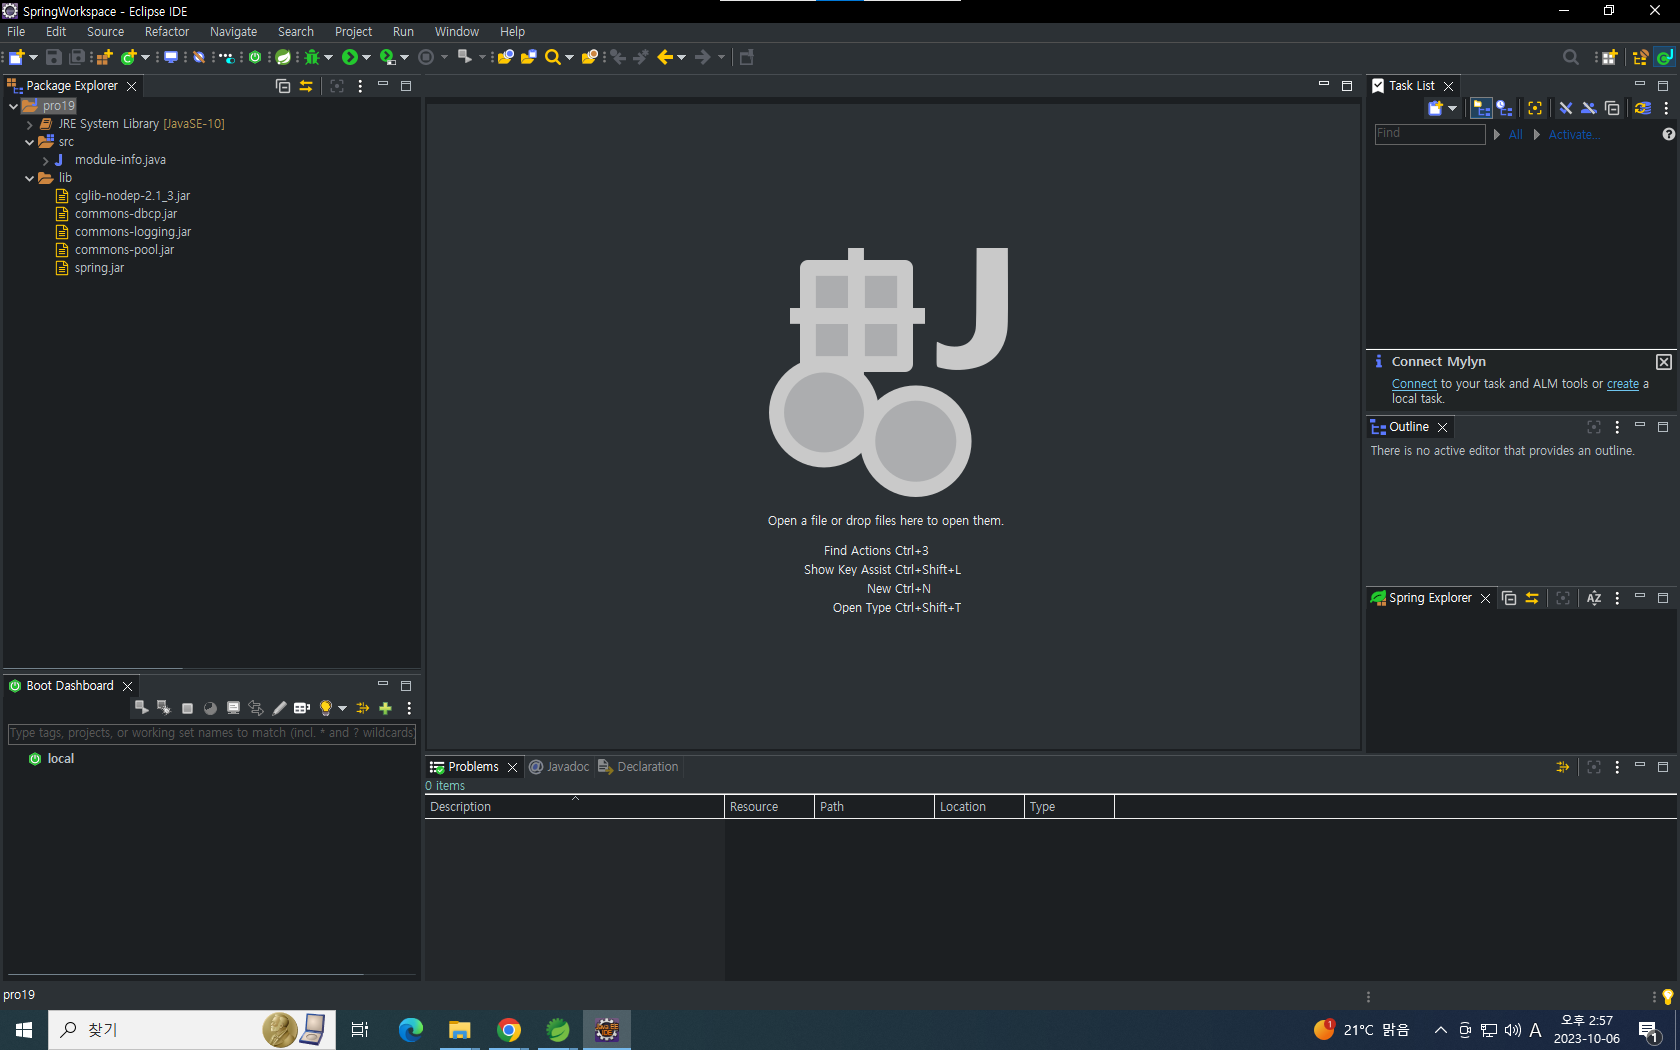Image resolution: width=1680 pixels, height=1050 pixels.
Task: Click the All working set link
Action: [x=1515, y=135]
